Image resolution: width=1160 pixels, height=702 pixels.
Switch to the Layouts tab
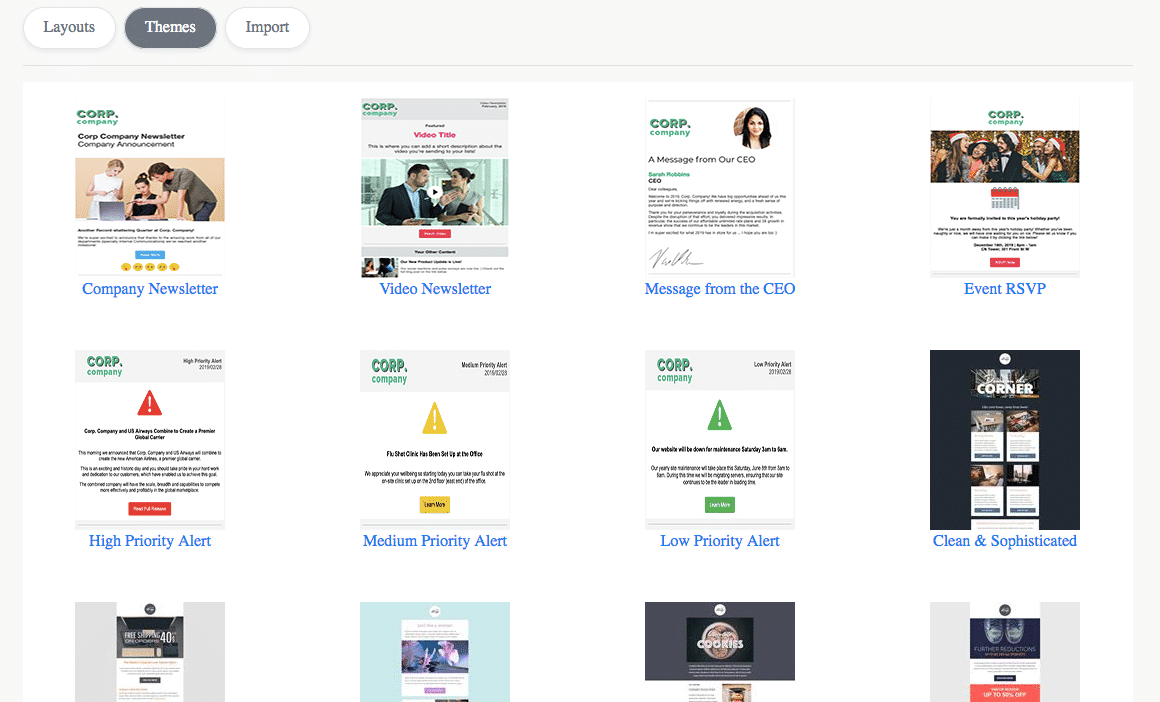point(69,28)
